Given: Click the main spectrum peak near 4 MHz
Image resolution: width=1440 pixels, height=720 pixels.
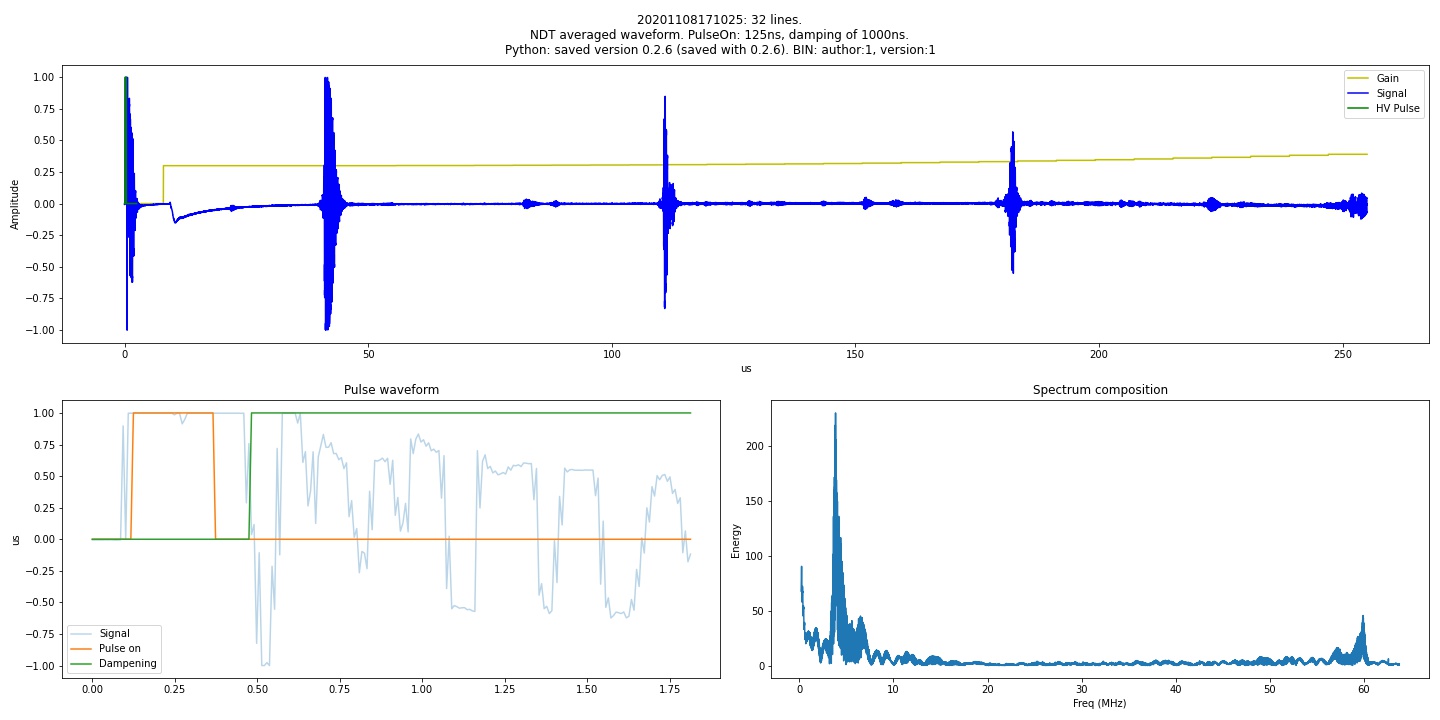Looking at the screenshot, I should tap(835, 540).
